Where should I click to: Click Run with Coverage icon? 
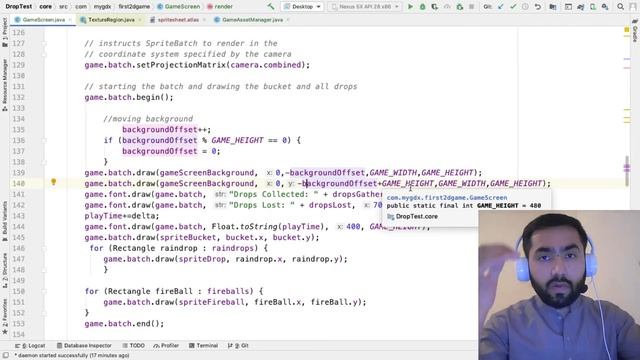(x=435, y=7)
